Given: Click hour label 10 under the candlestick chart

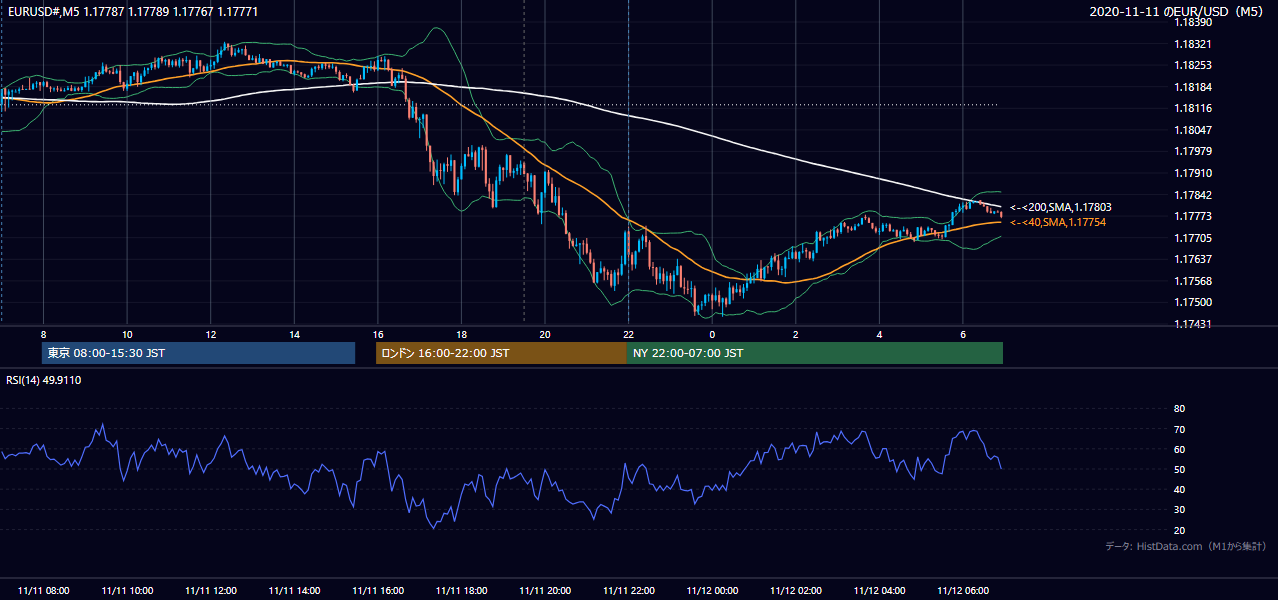Looking at the screenshot, I should [127, 334].
